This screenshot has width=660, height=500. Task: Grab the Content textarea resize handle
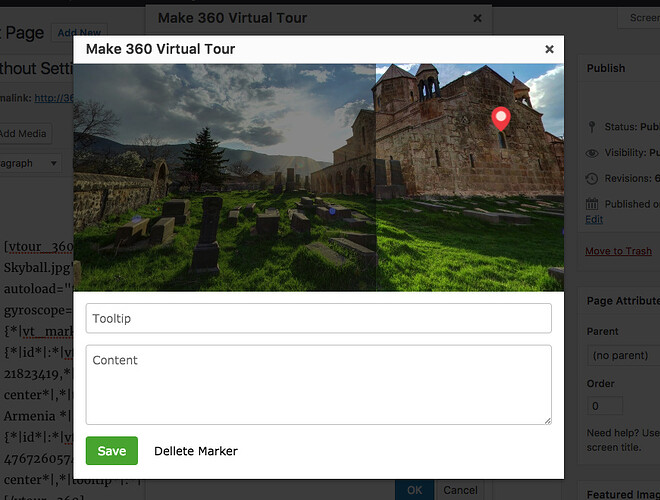pyautogui.click(x=546, y=419)
